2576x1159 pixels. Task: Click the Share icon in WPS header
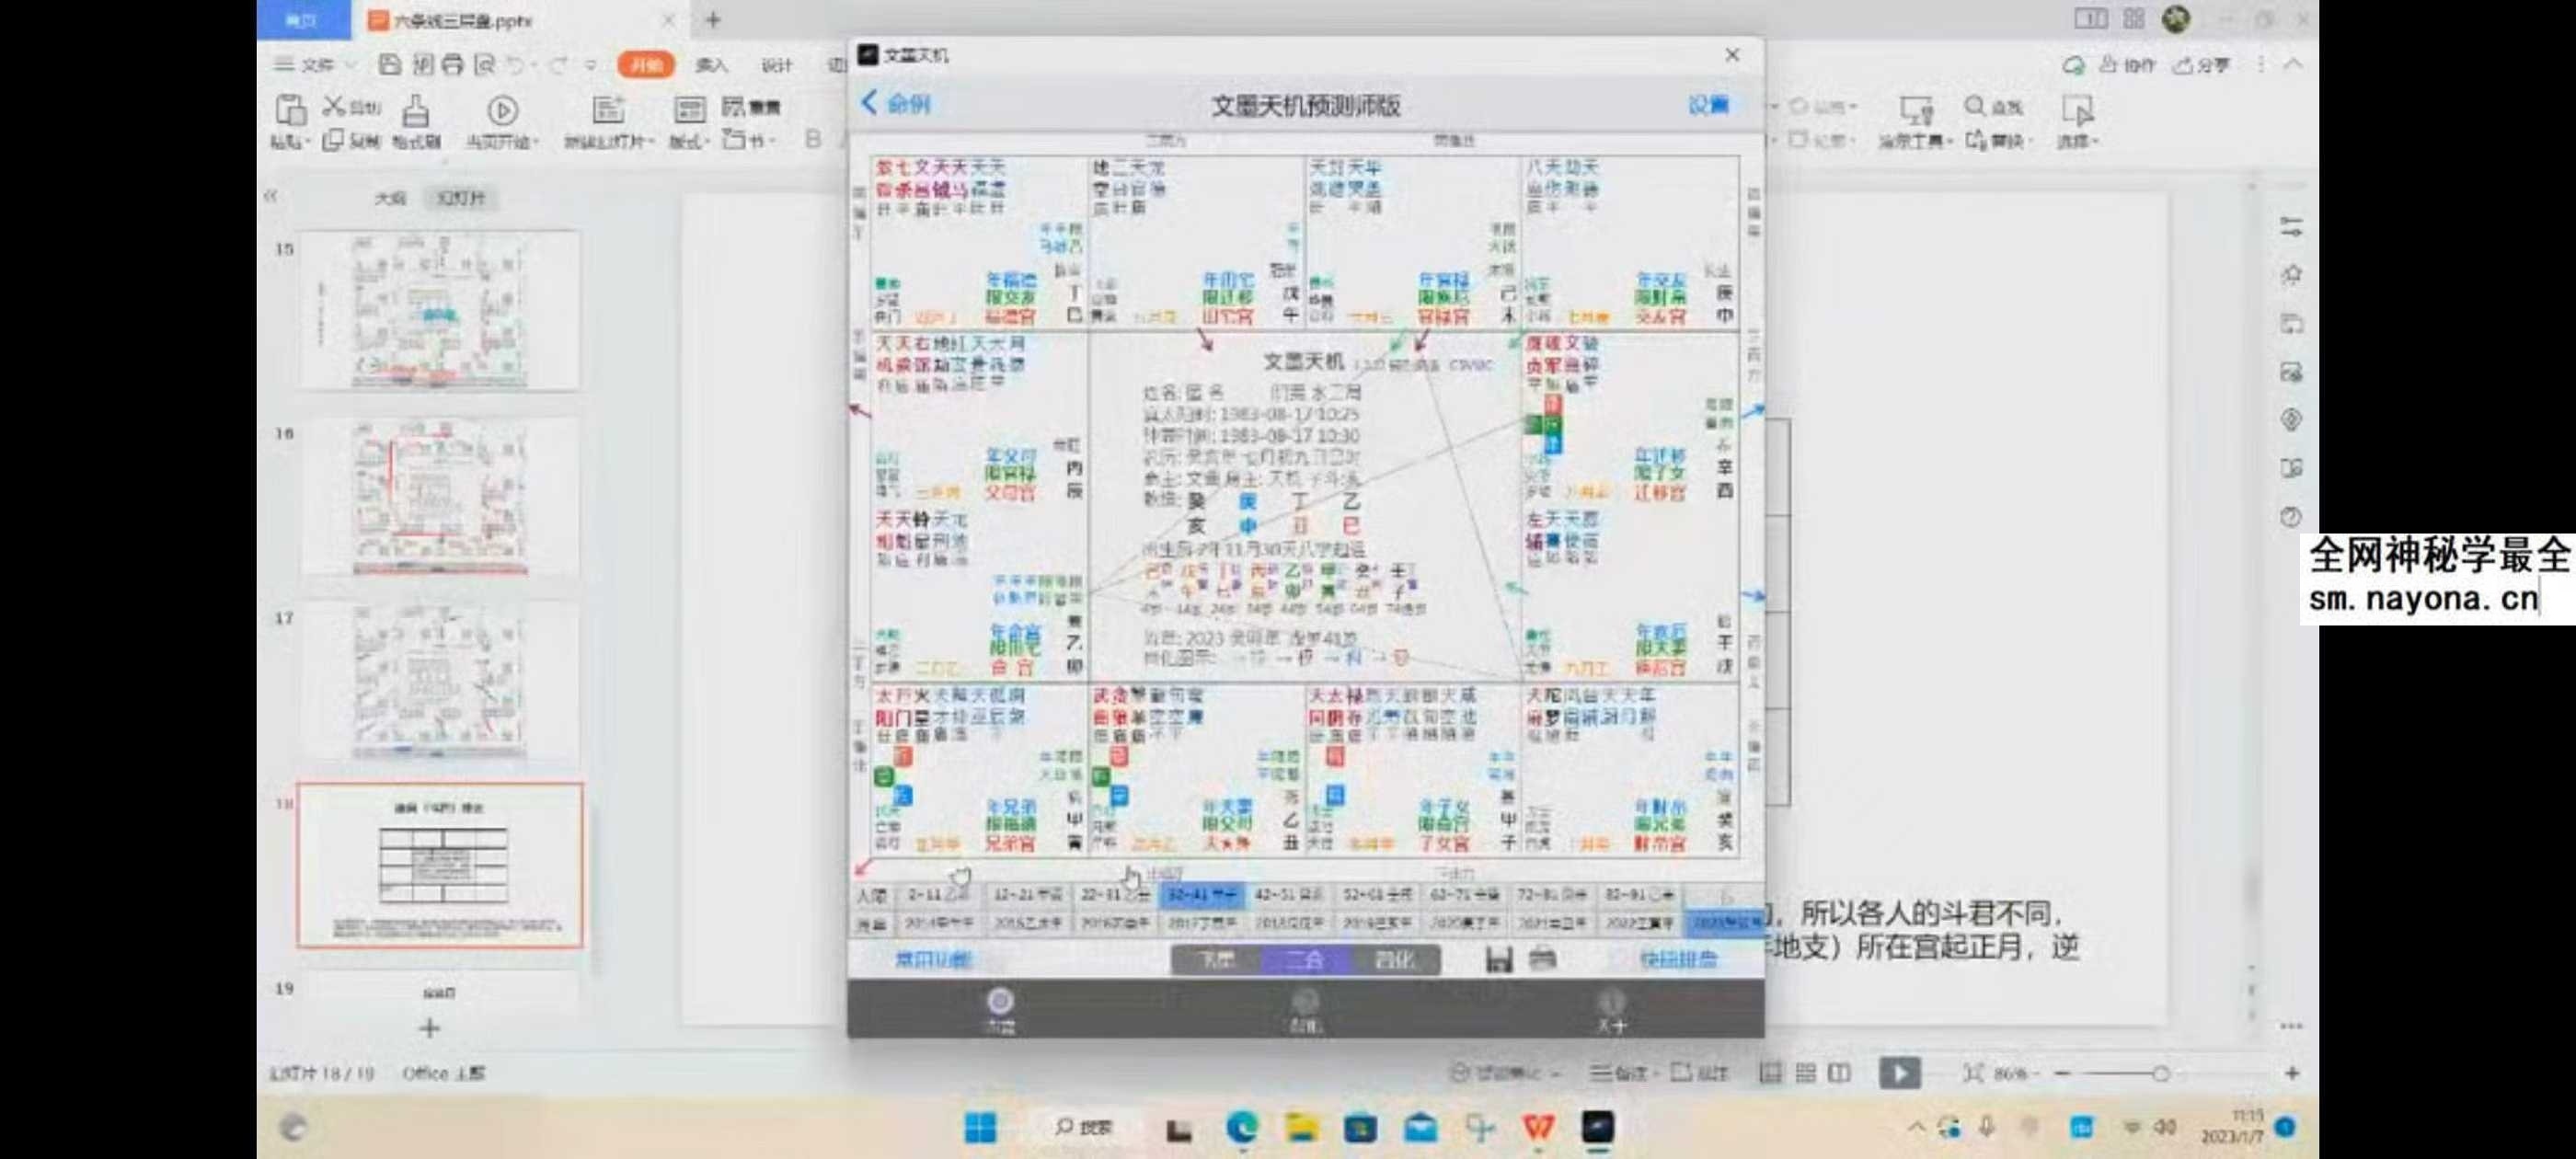[2183, 65]
